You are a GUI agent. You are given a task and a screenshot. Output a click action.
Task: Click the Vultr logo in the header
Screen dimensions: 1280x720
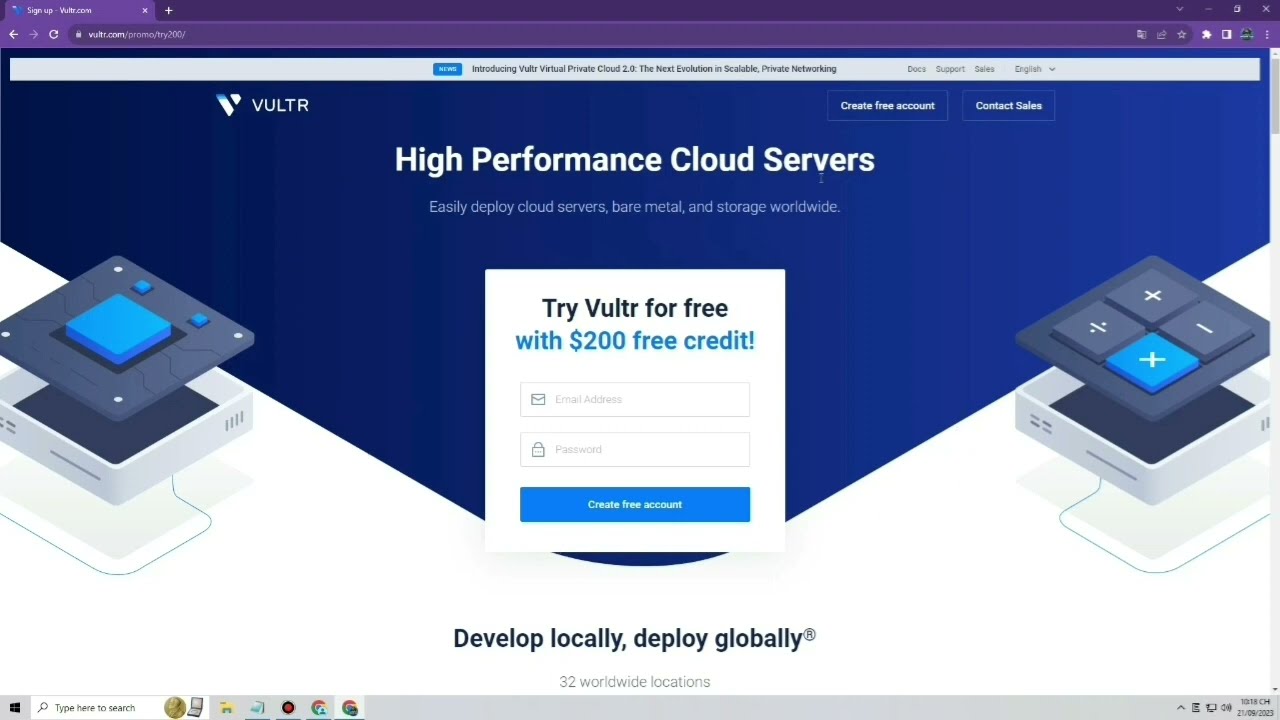pos(262,105)
